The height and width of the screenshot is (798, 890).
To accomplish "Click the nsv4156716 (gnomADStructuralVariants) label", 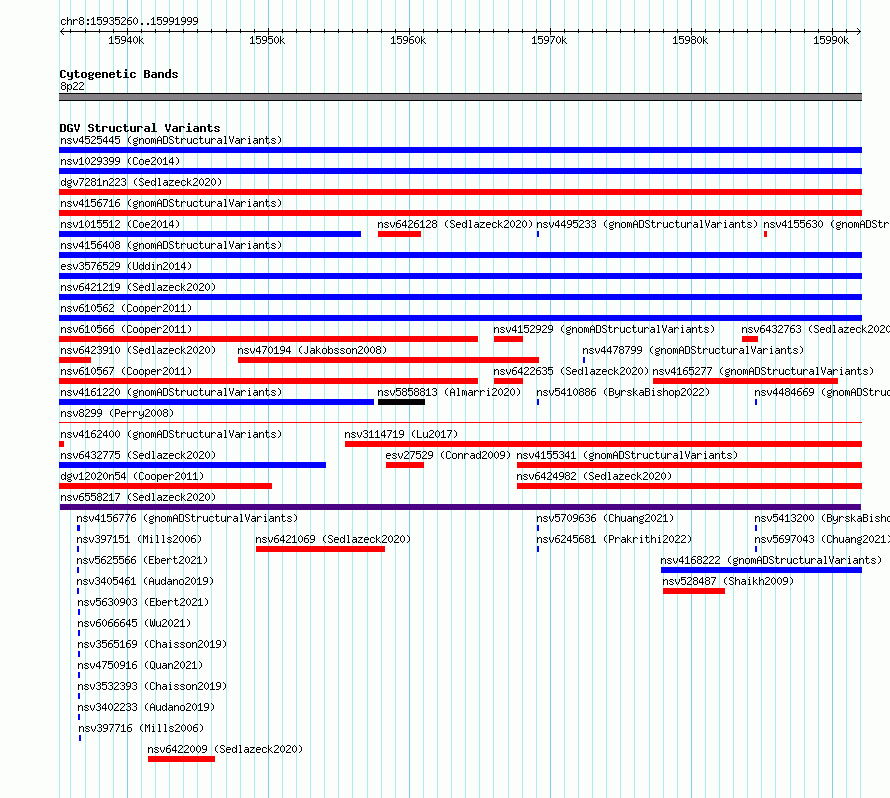I will click(x=171, y=203).
